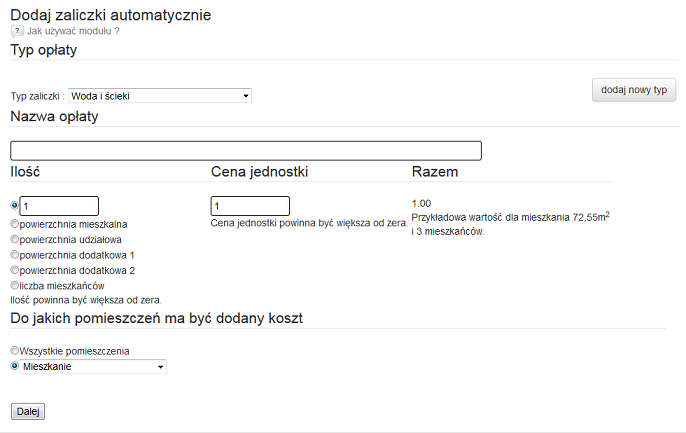Click 'Ilość powinna być większa od zera.' message
686x433 pixels.
point(86,300)
